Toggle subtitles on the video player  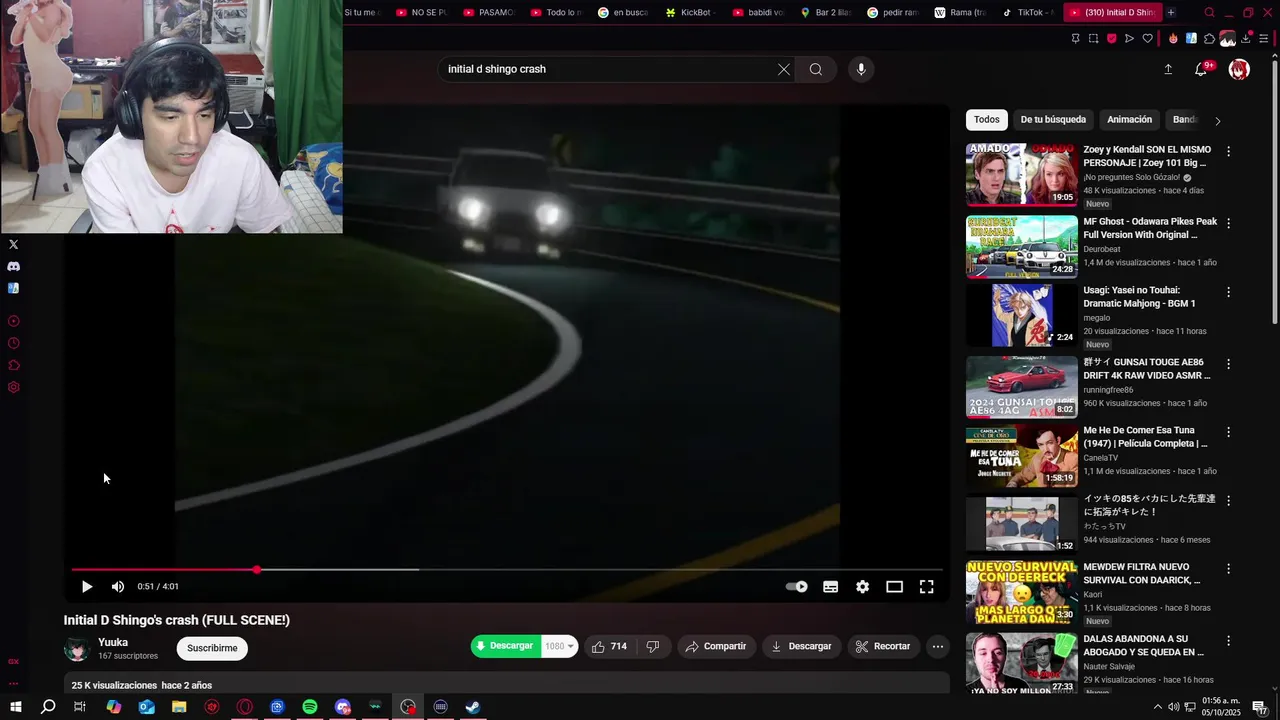(830, 587)
